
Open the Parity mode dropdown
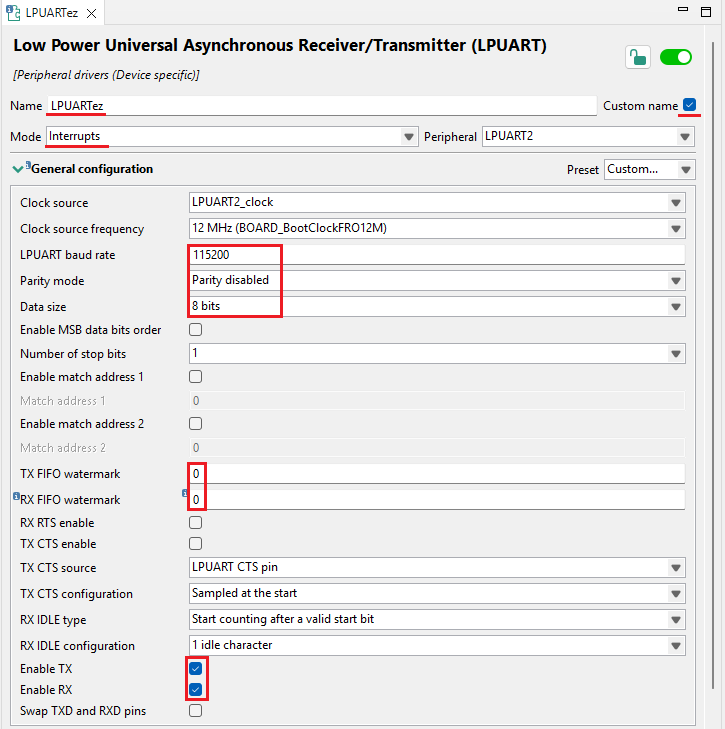point(676,280)
